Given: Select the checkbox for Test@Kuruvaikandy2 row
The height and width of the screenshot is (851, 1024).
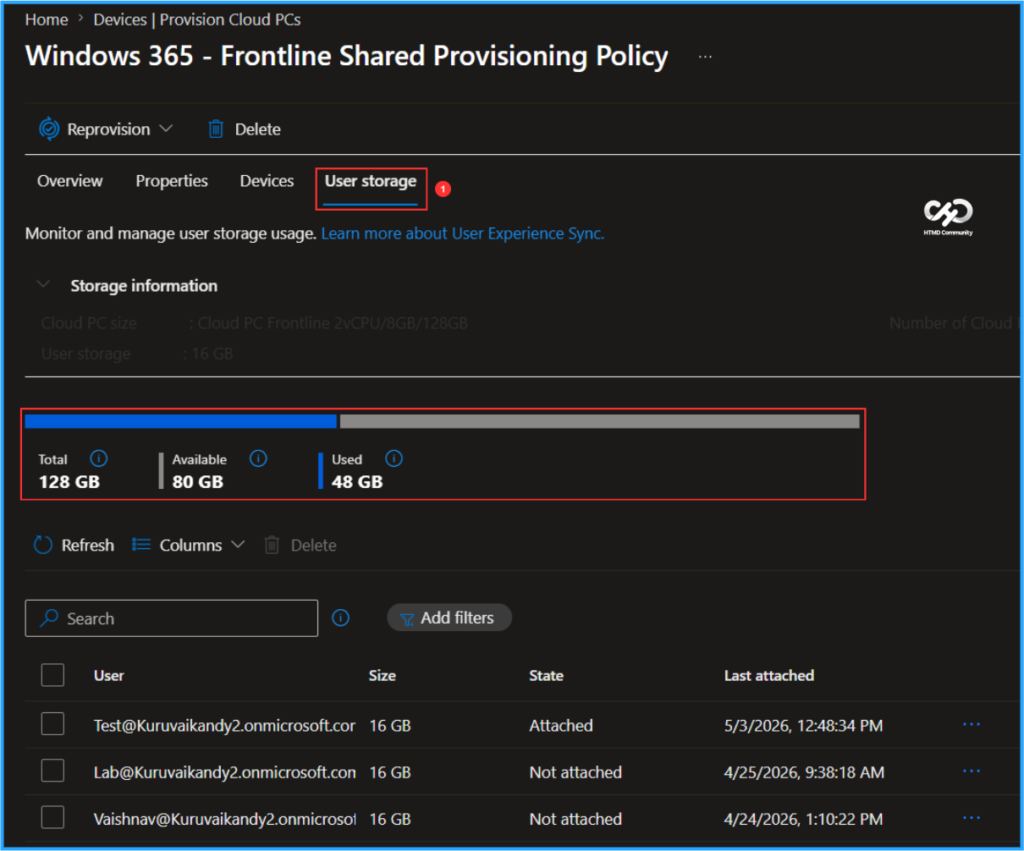Looking at the screenshot, I should (52, 724).
